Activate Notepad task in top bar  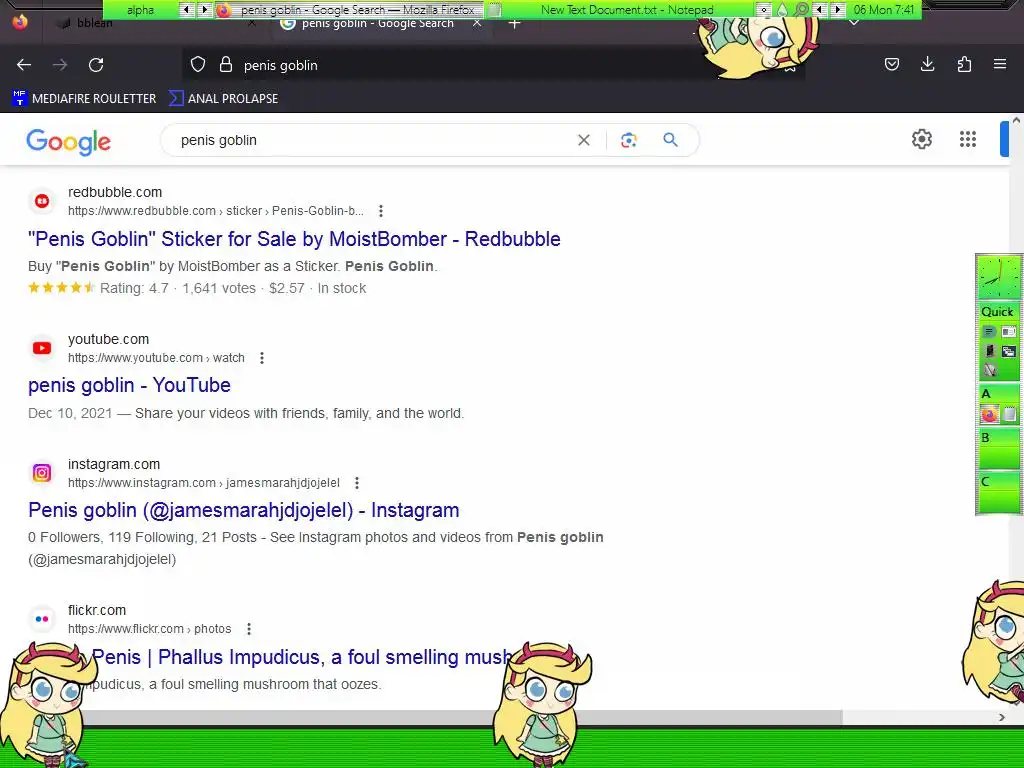click(x=618, y=10)
